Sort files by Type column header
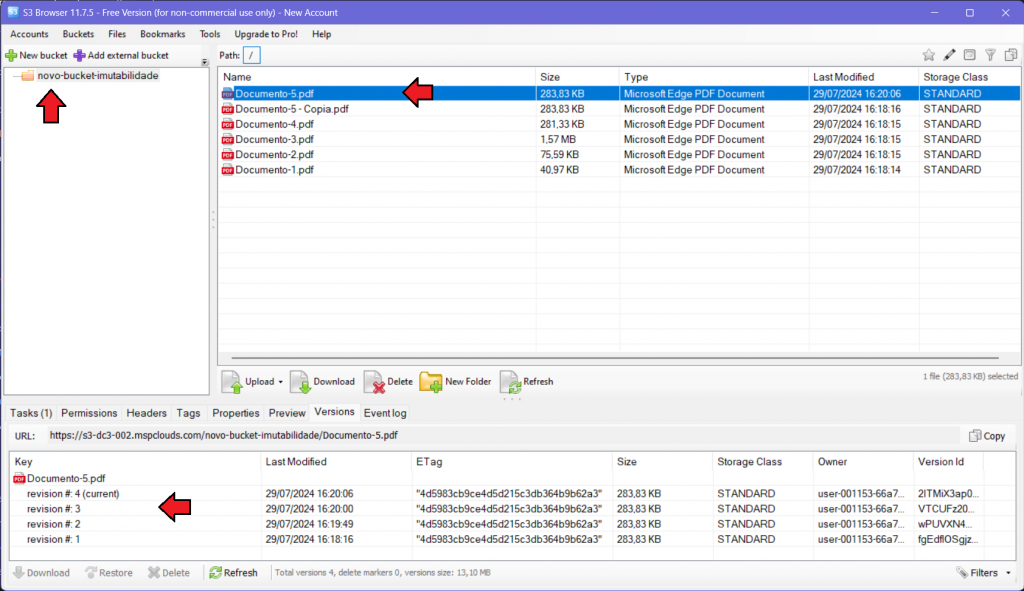Image resolution: width=1024 pixels, height=591 pixels. point(714,77)
